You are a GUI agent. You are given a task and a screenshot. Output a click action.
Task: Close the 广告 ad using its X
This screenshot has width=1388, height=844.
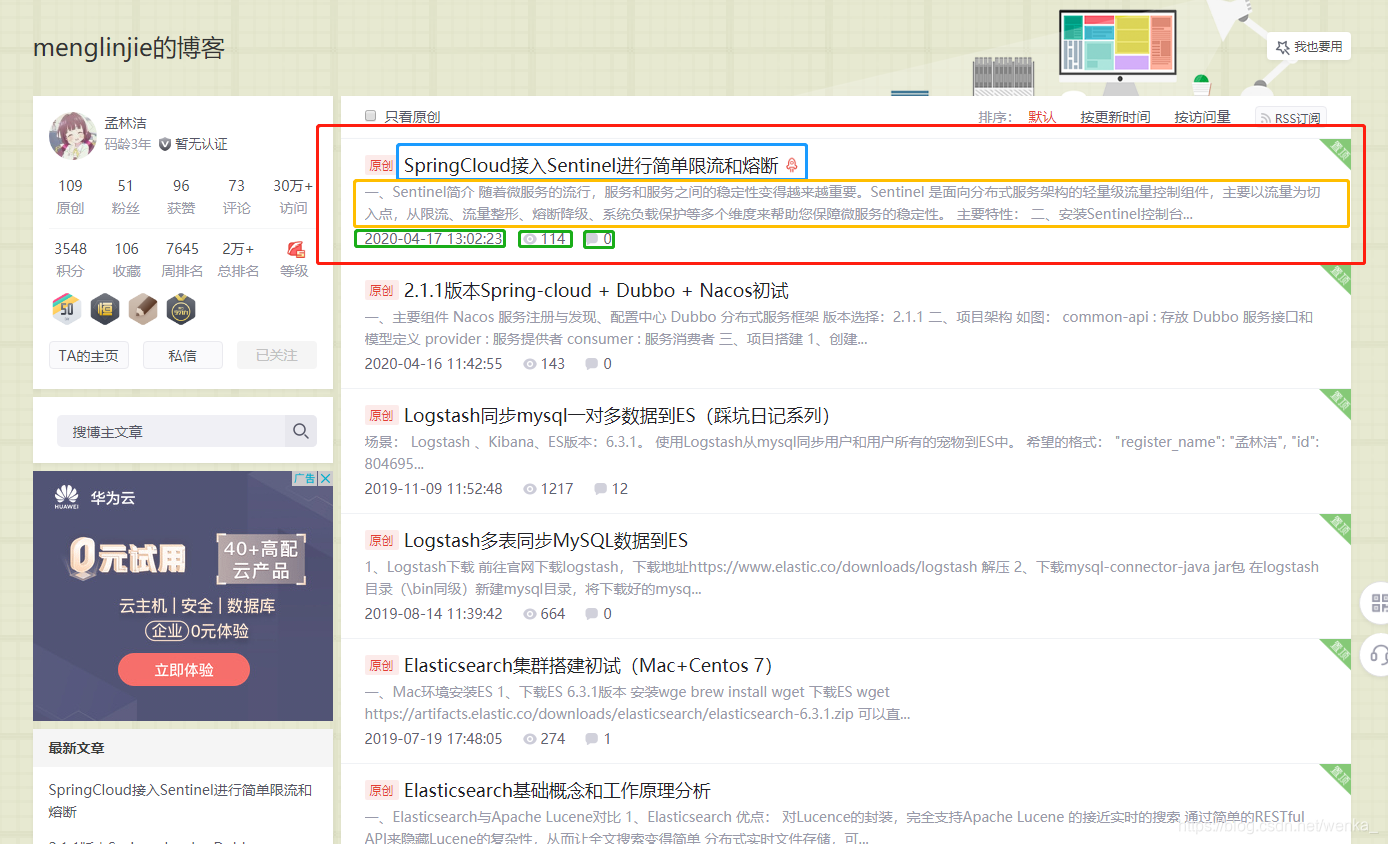pyautogui.click(x=326, y=479)
